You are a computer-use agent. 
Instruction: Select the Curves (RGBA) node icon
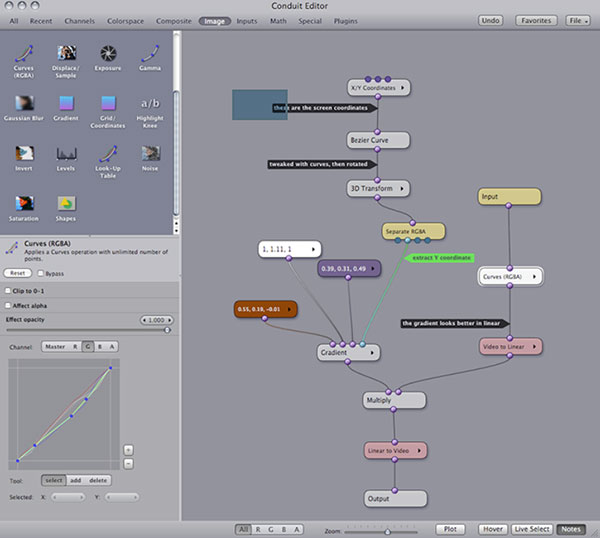[24, 54]
